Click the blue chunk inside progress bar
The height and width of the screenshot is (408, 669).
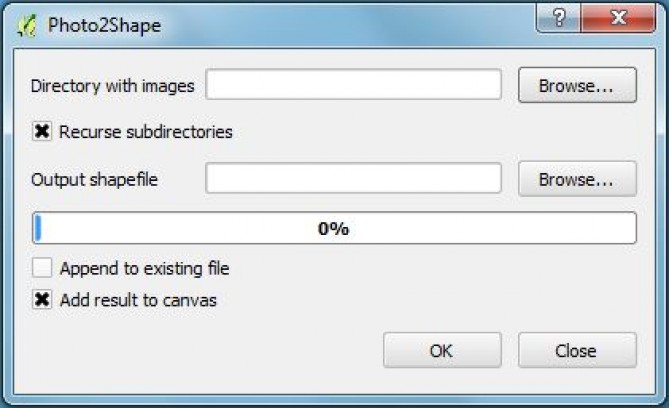(38, 228)
